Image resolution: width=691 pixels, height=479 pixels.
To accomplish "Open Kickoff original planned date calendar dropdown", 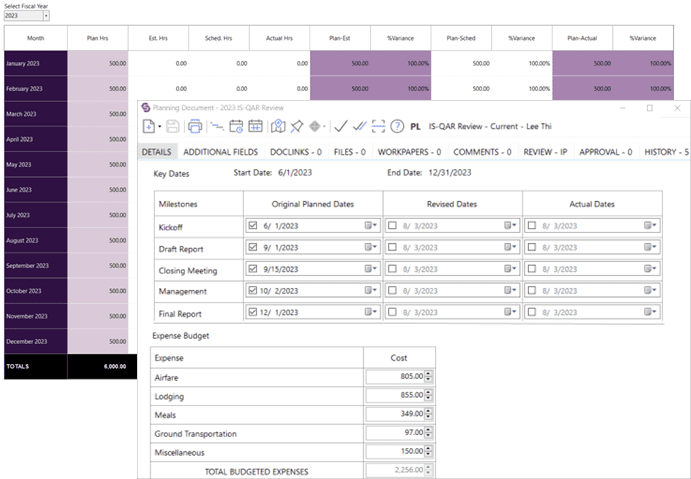I will [x=371, y=226].
